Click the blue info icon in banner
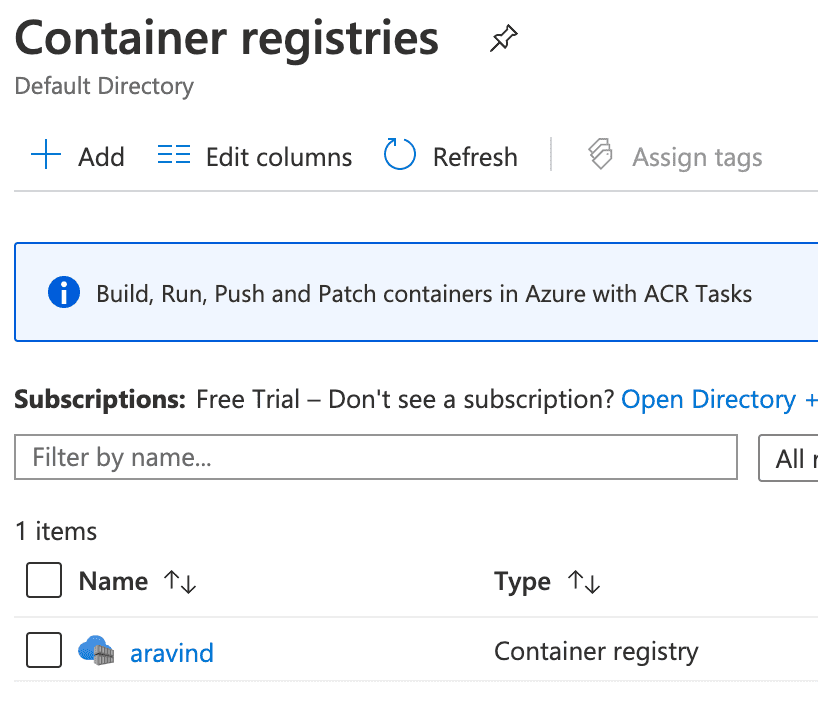 click(x=64, y=293)
